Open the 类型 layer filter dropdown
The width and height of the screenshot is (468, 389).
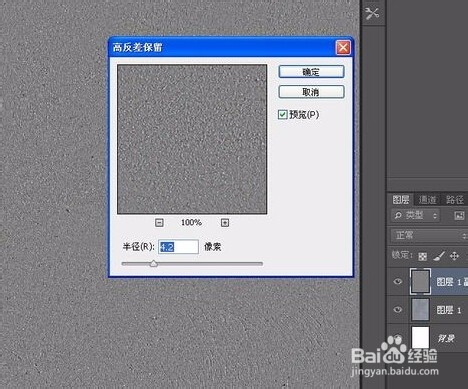click(416, 216)
